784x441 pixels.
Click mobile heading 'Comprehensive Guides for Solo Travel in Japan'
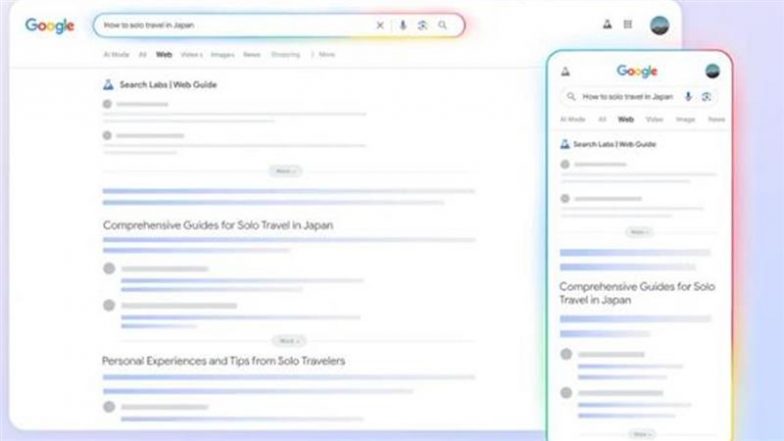tap(637, 293)
